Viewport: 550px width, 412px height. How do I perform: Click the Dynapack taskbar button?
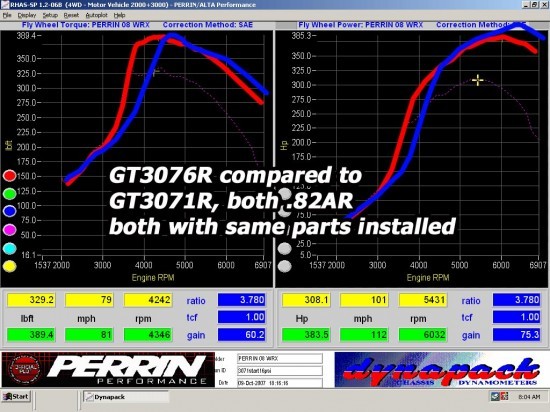(126, 397)
